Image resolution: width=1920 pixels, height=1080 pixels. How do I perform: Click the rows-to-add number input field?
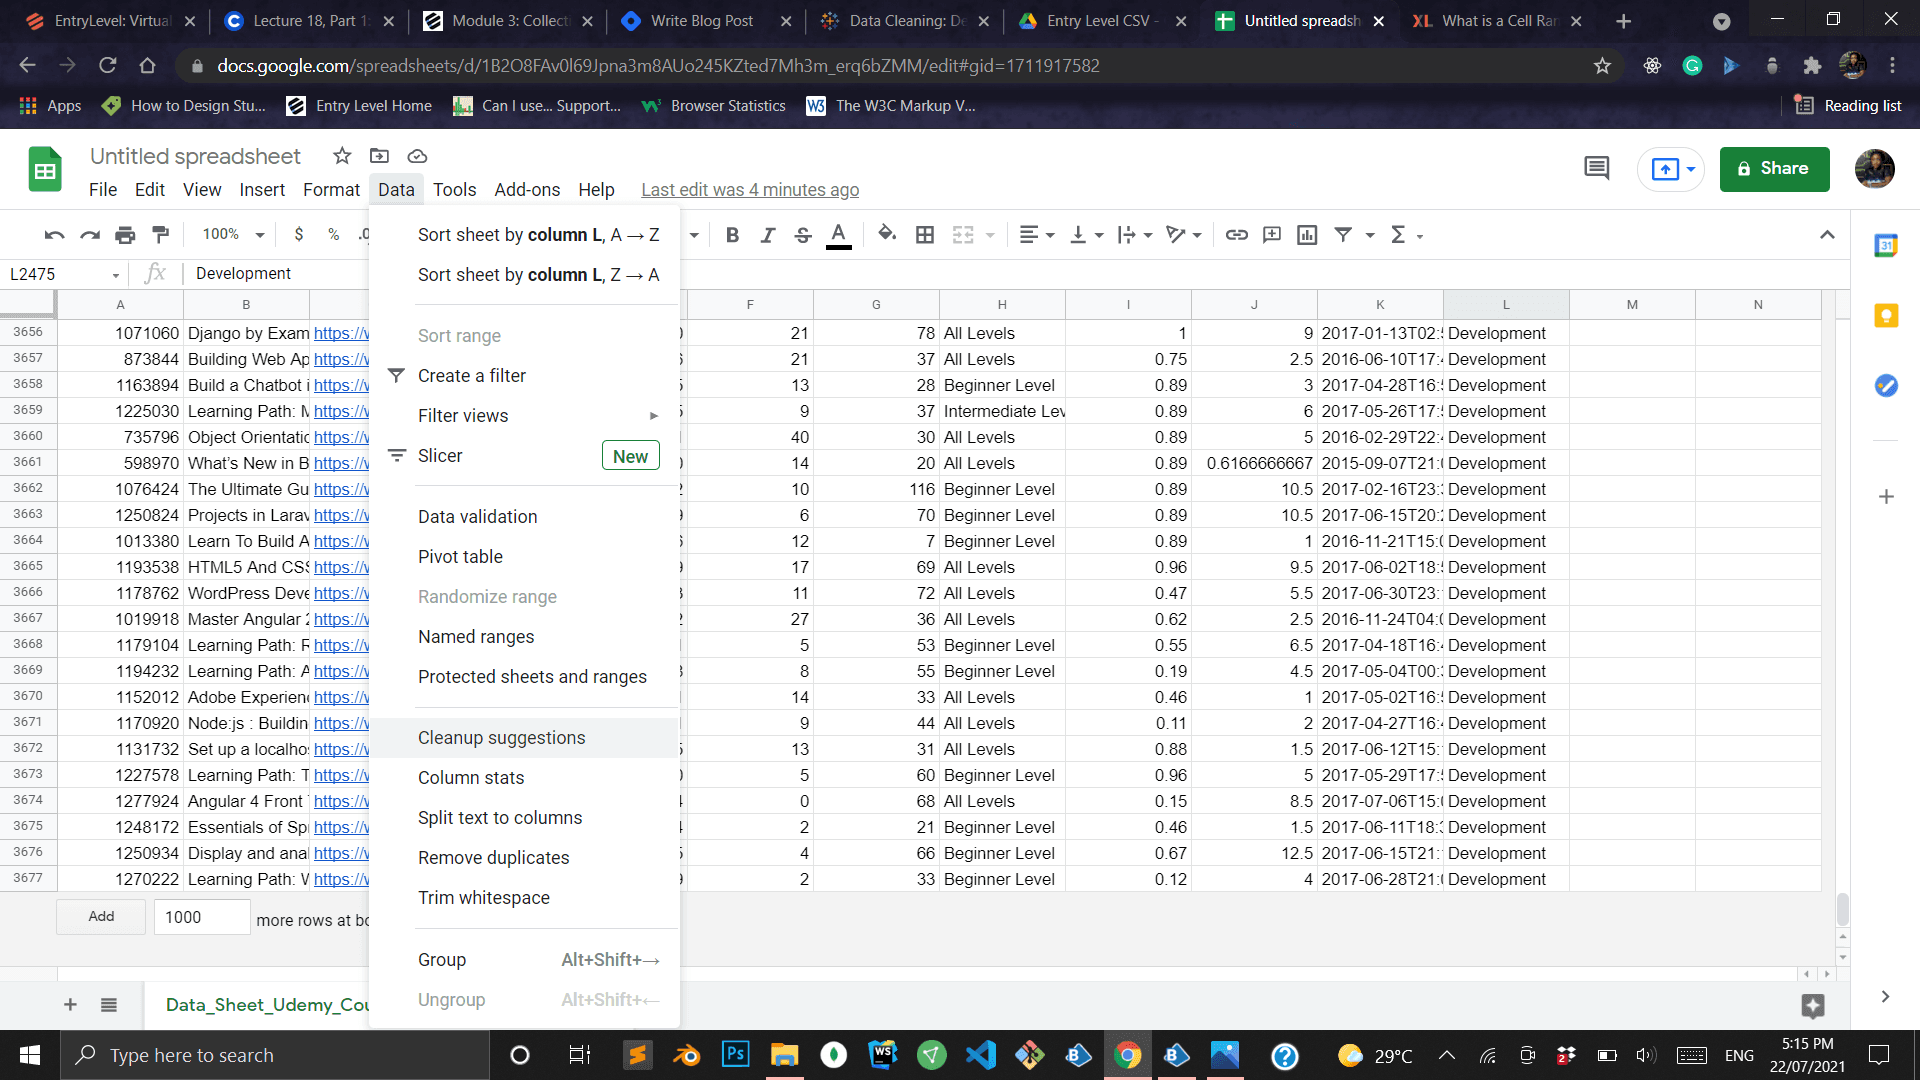point(202,917)
